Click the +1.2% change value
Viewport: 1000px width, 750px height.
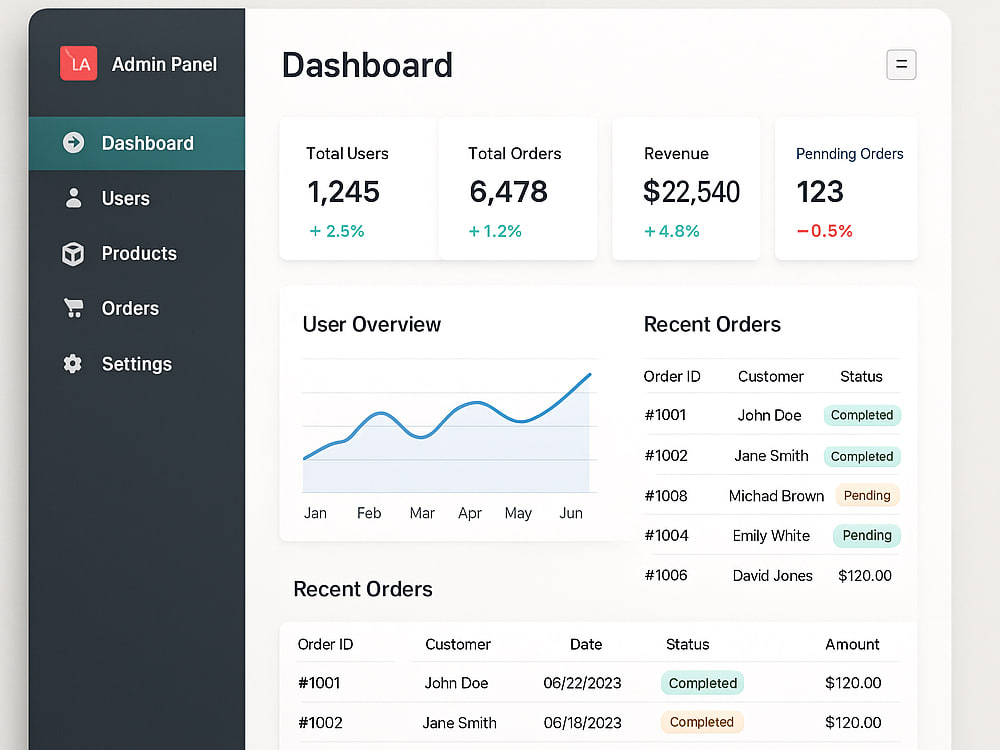[x=495, y=231]
